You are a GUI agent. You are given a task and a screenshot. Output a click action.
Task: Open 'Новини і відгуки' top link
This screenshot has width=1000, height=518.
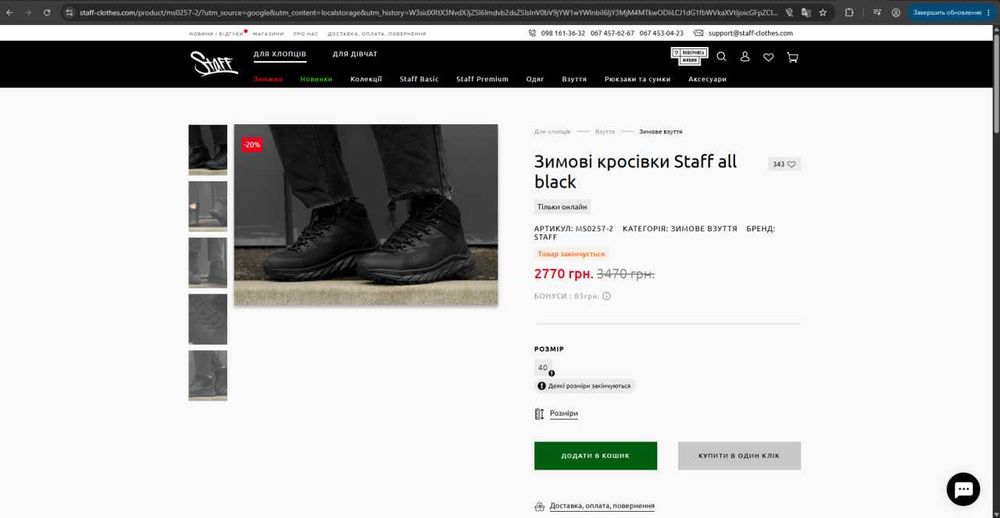pos(216,34)
